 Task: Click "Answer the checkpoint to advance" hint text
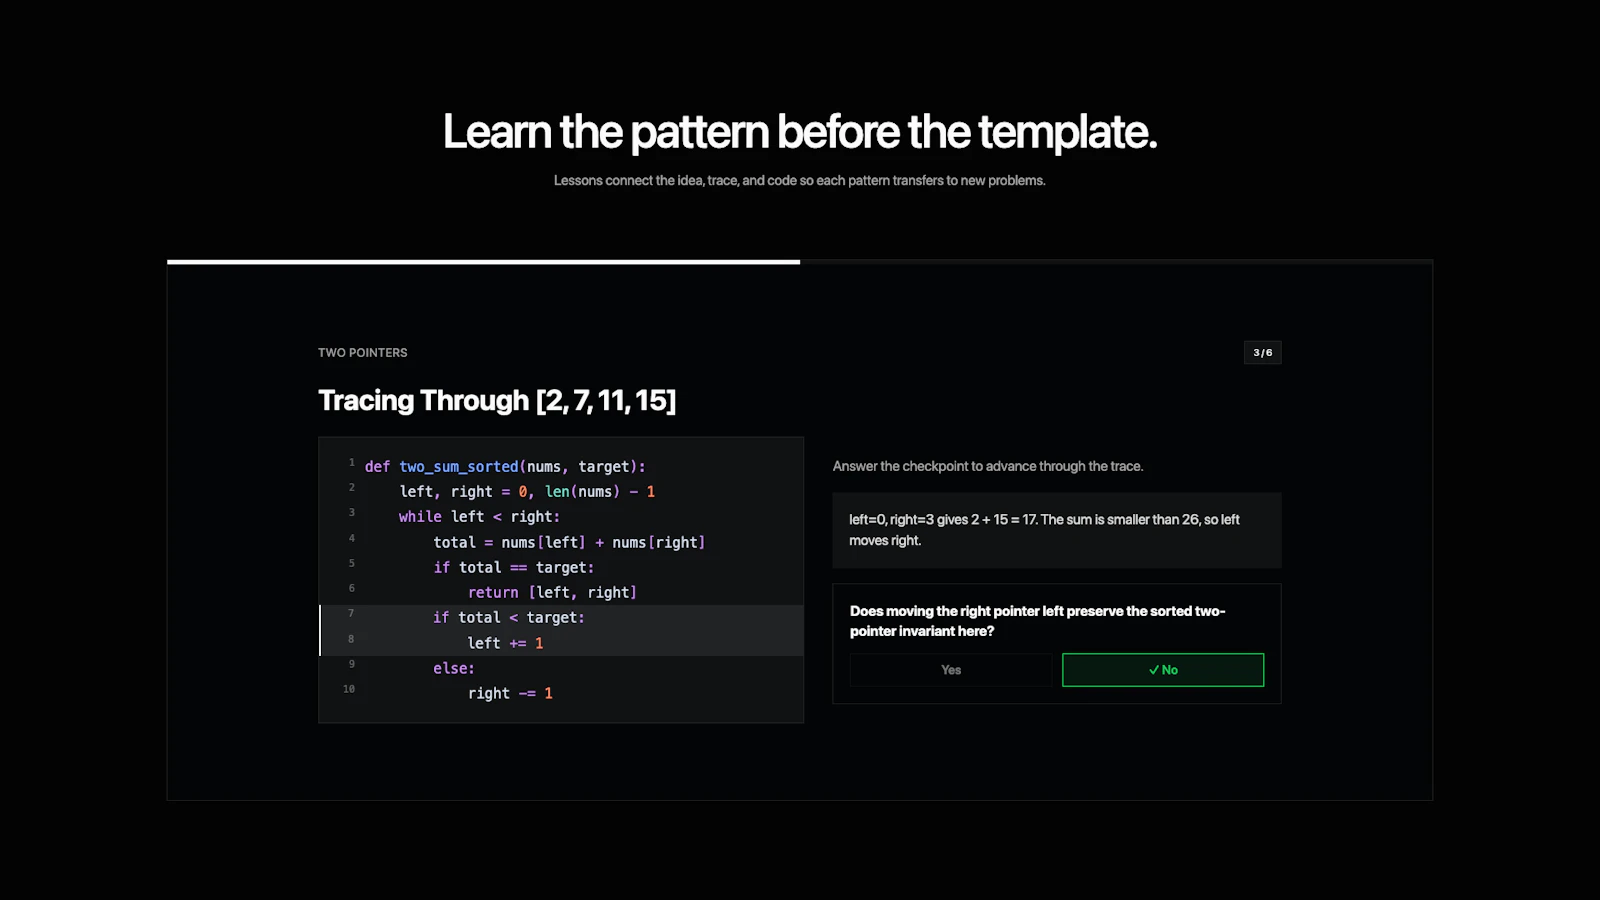pos(988,466)
